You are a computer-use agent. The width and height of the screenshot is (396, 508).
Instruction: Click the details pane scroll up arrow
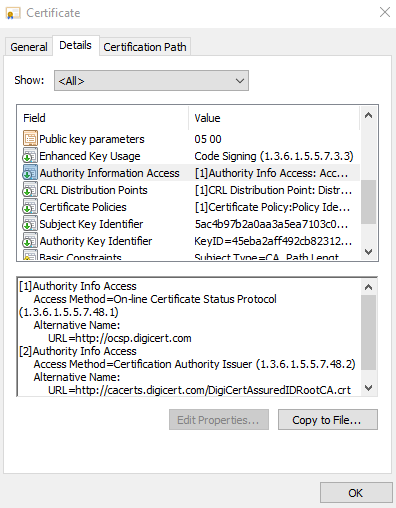[x=368, y=287]
